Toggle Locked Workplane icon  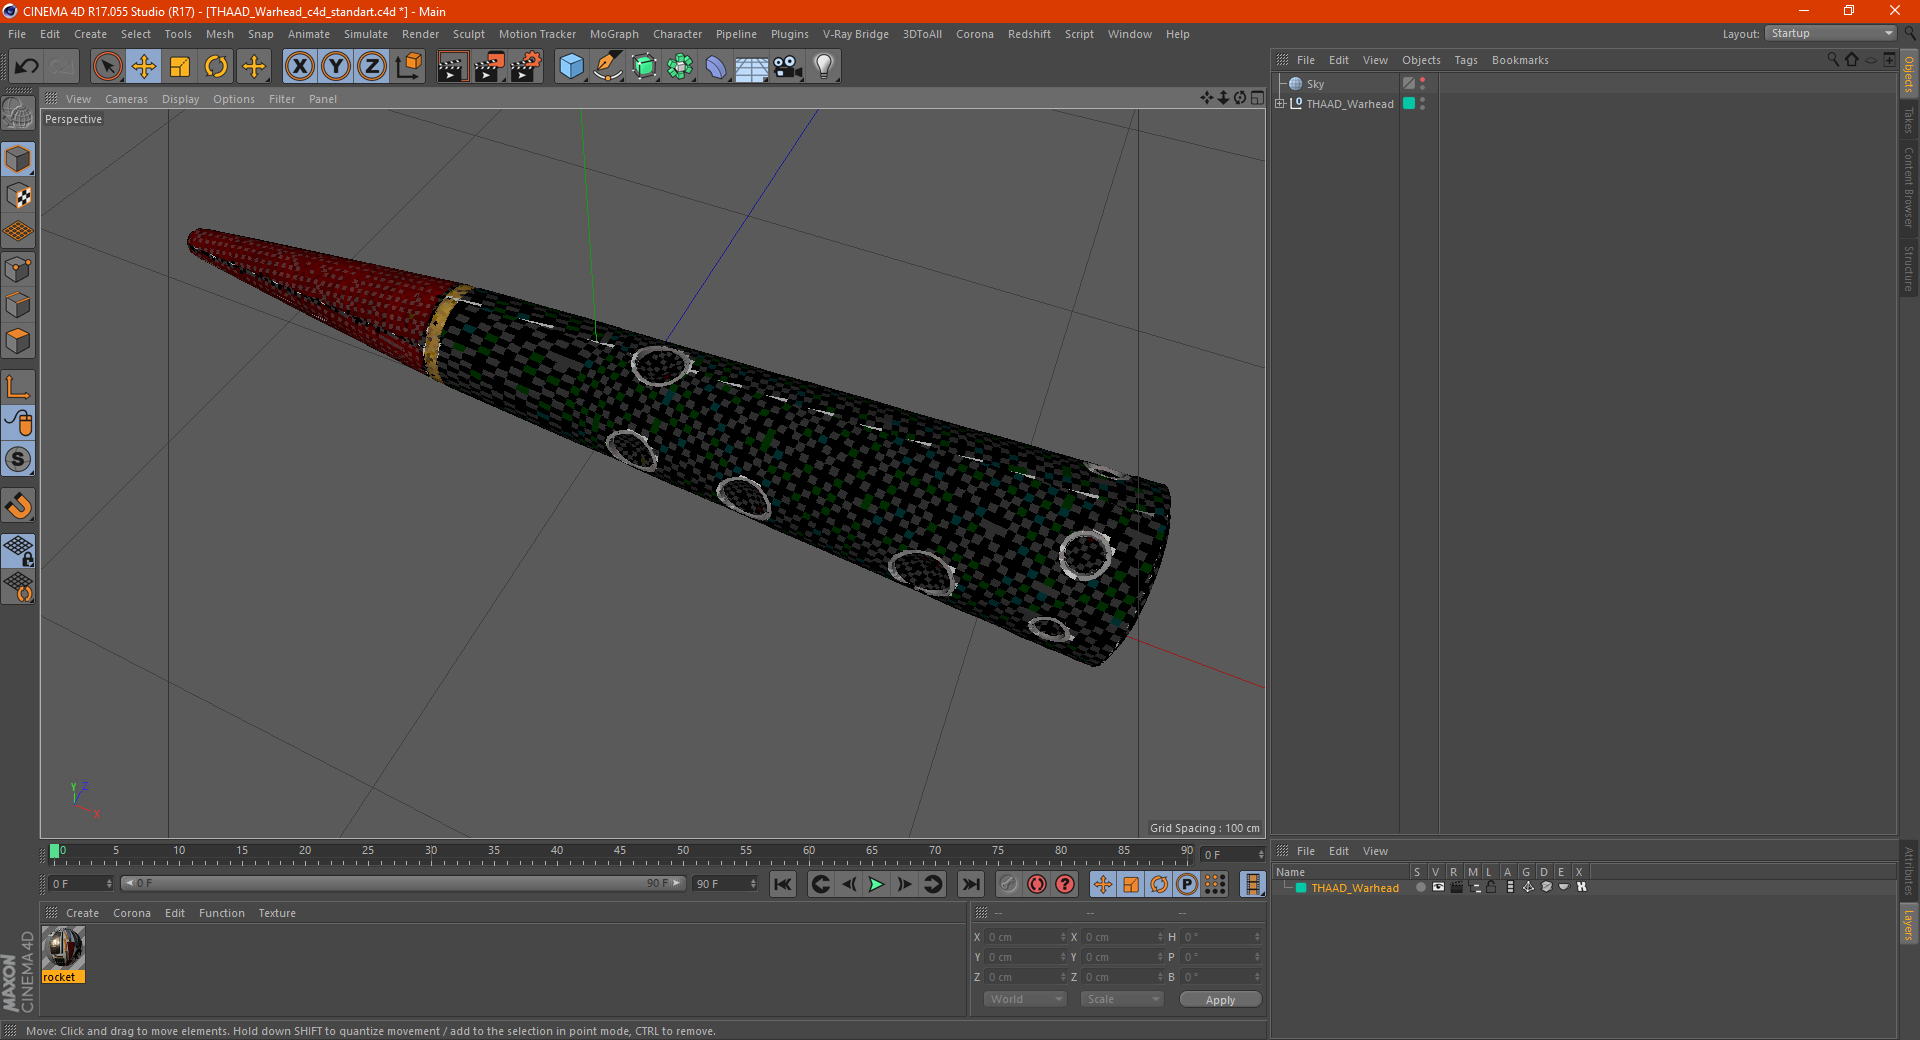click(x=18, y=550)
